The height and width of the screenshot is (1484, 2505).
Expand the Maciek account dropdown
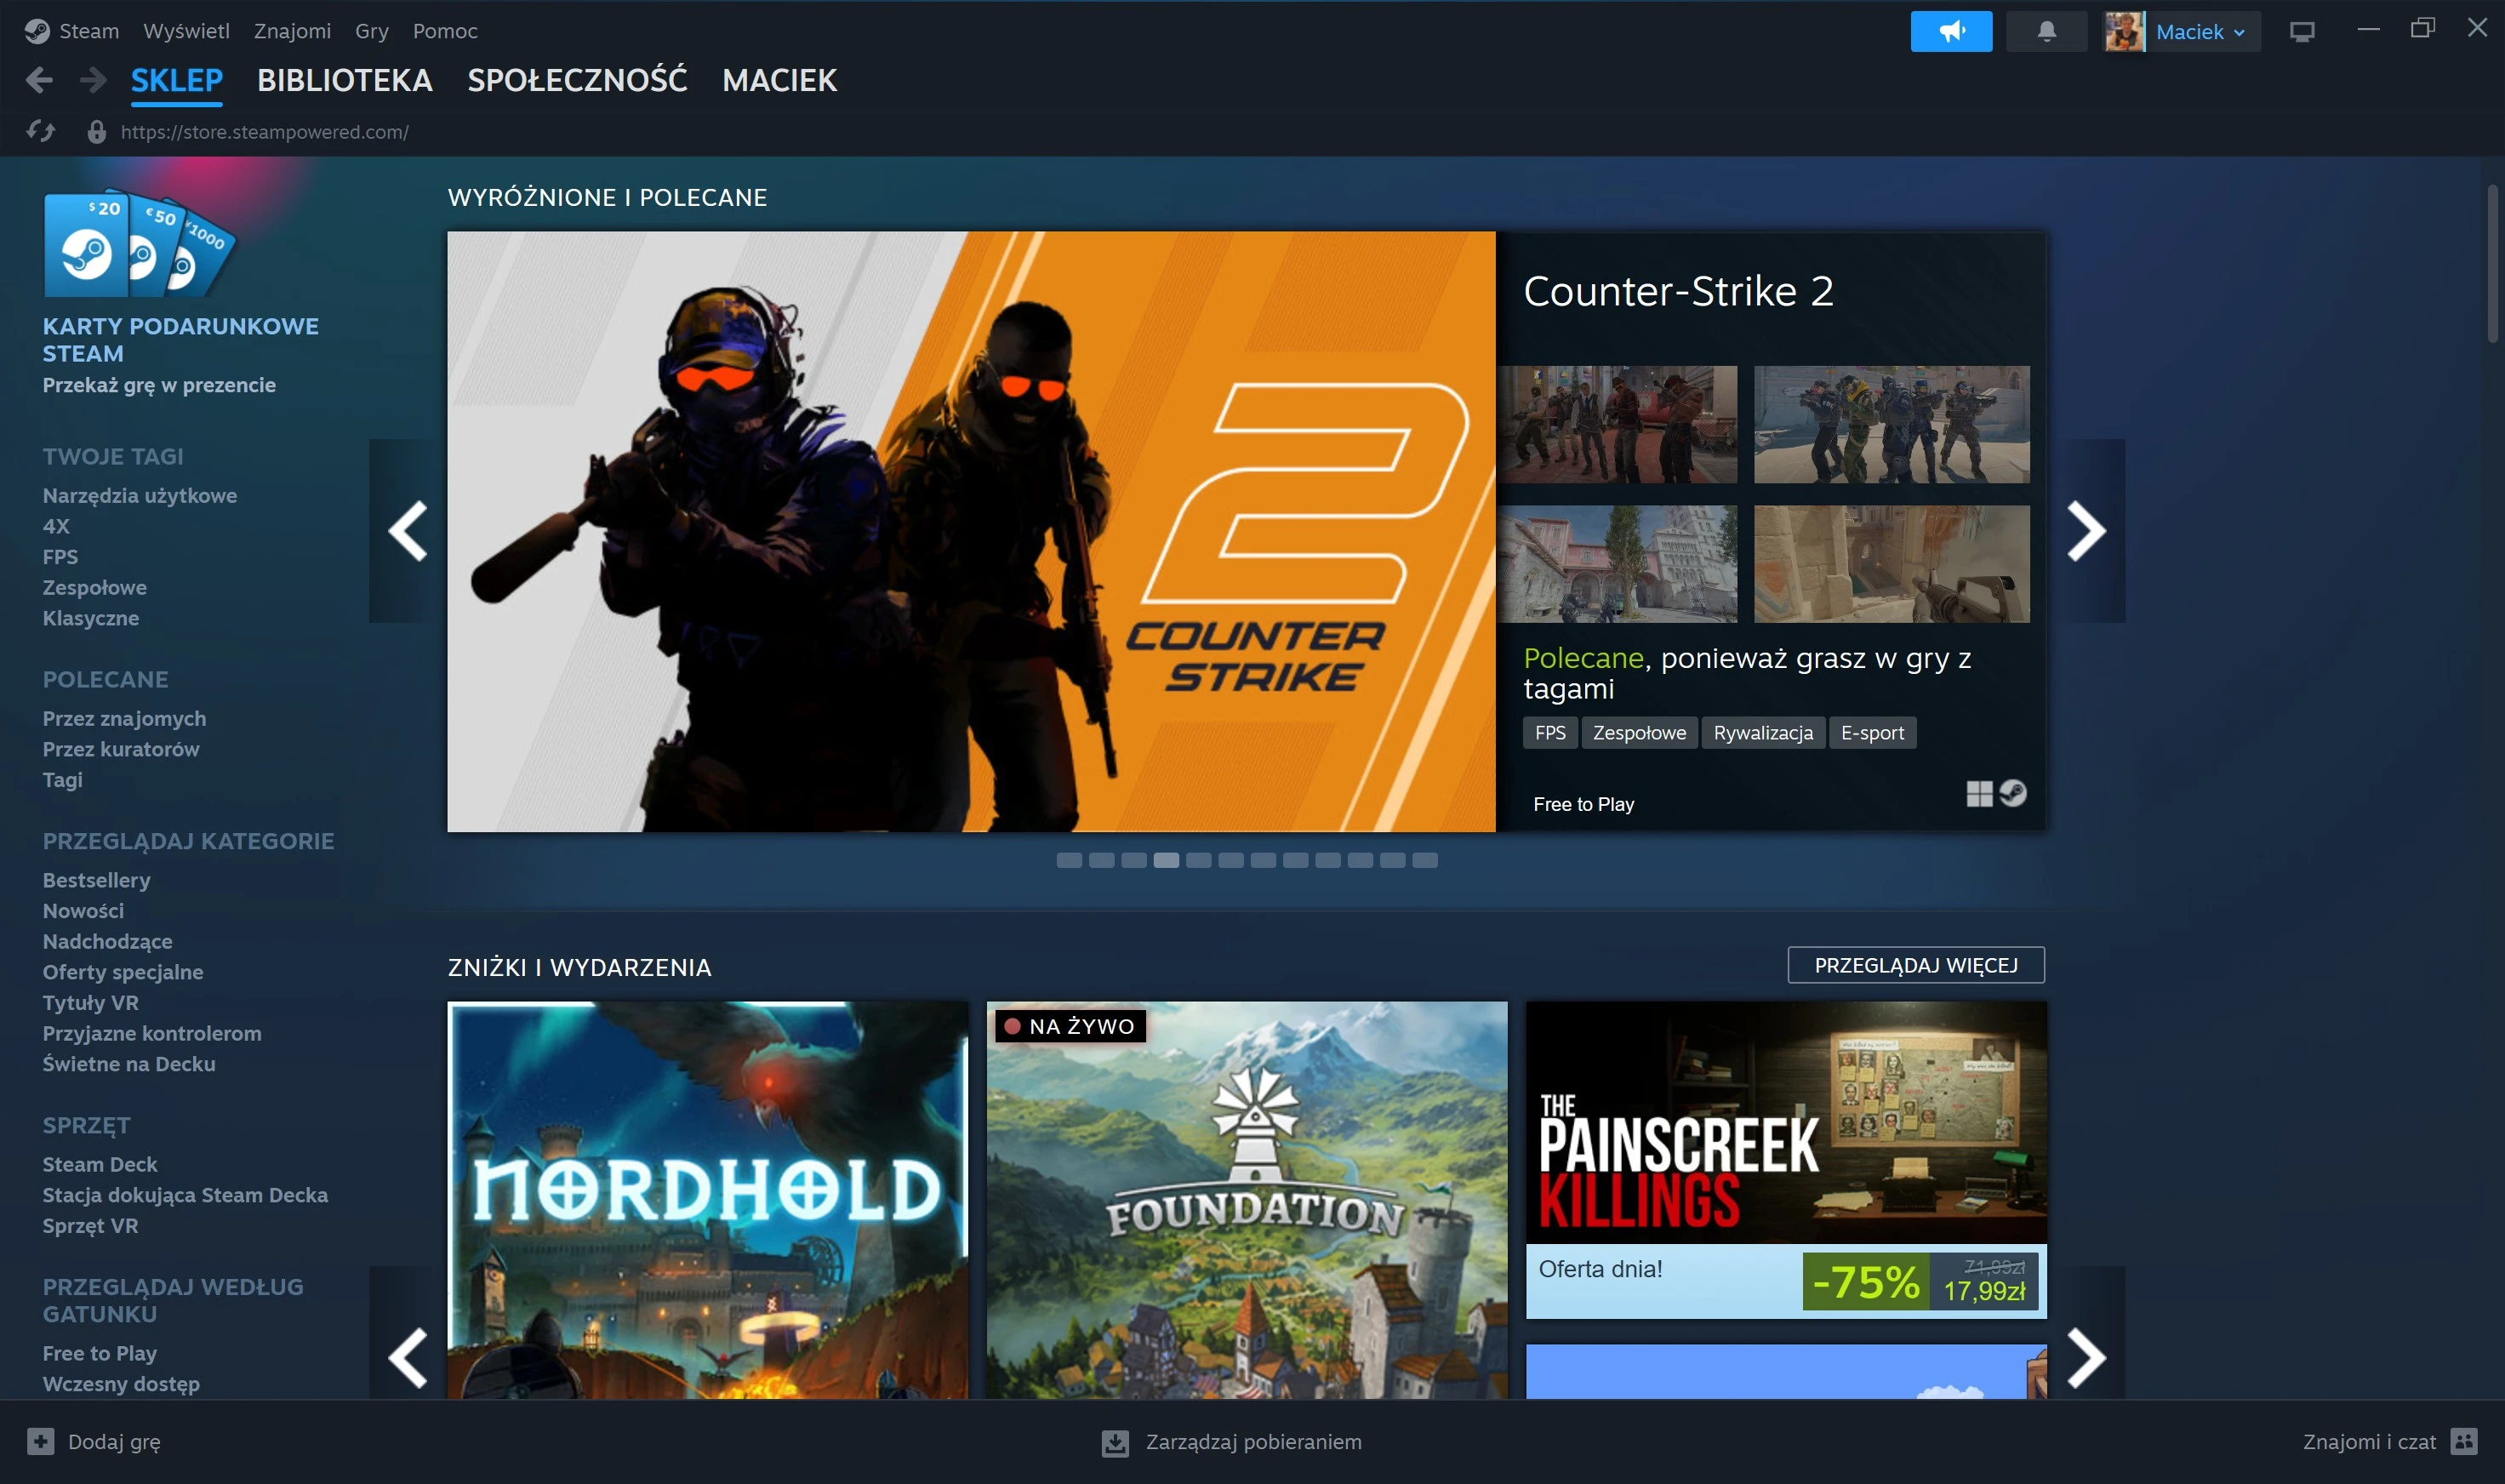pyautogui.click(x=2201, y=32)
